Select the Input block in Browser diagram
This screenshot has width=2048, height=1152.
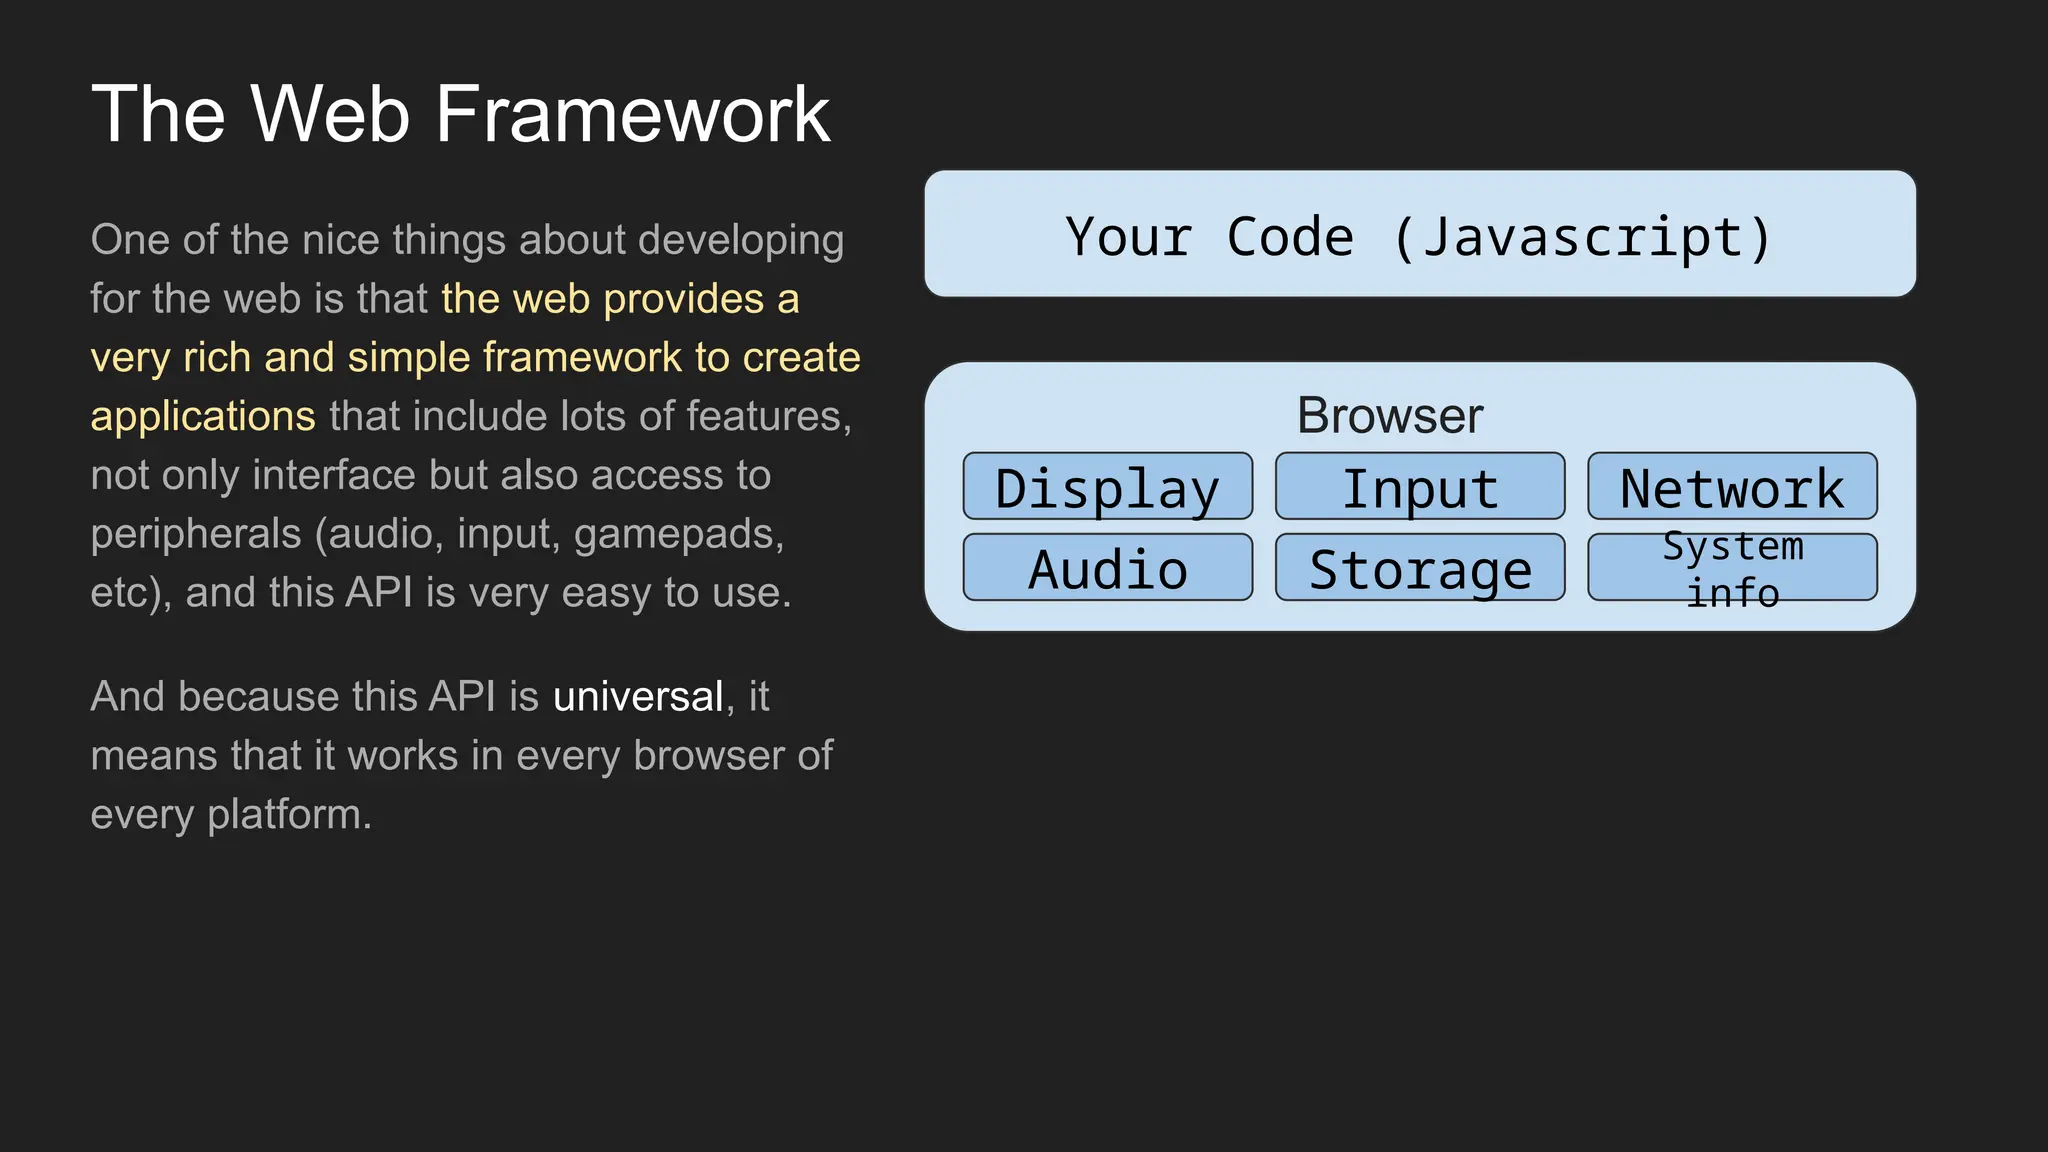coord(1420,486)
